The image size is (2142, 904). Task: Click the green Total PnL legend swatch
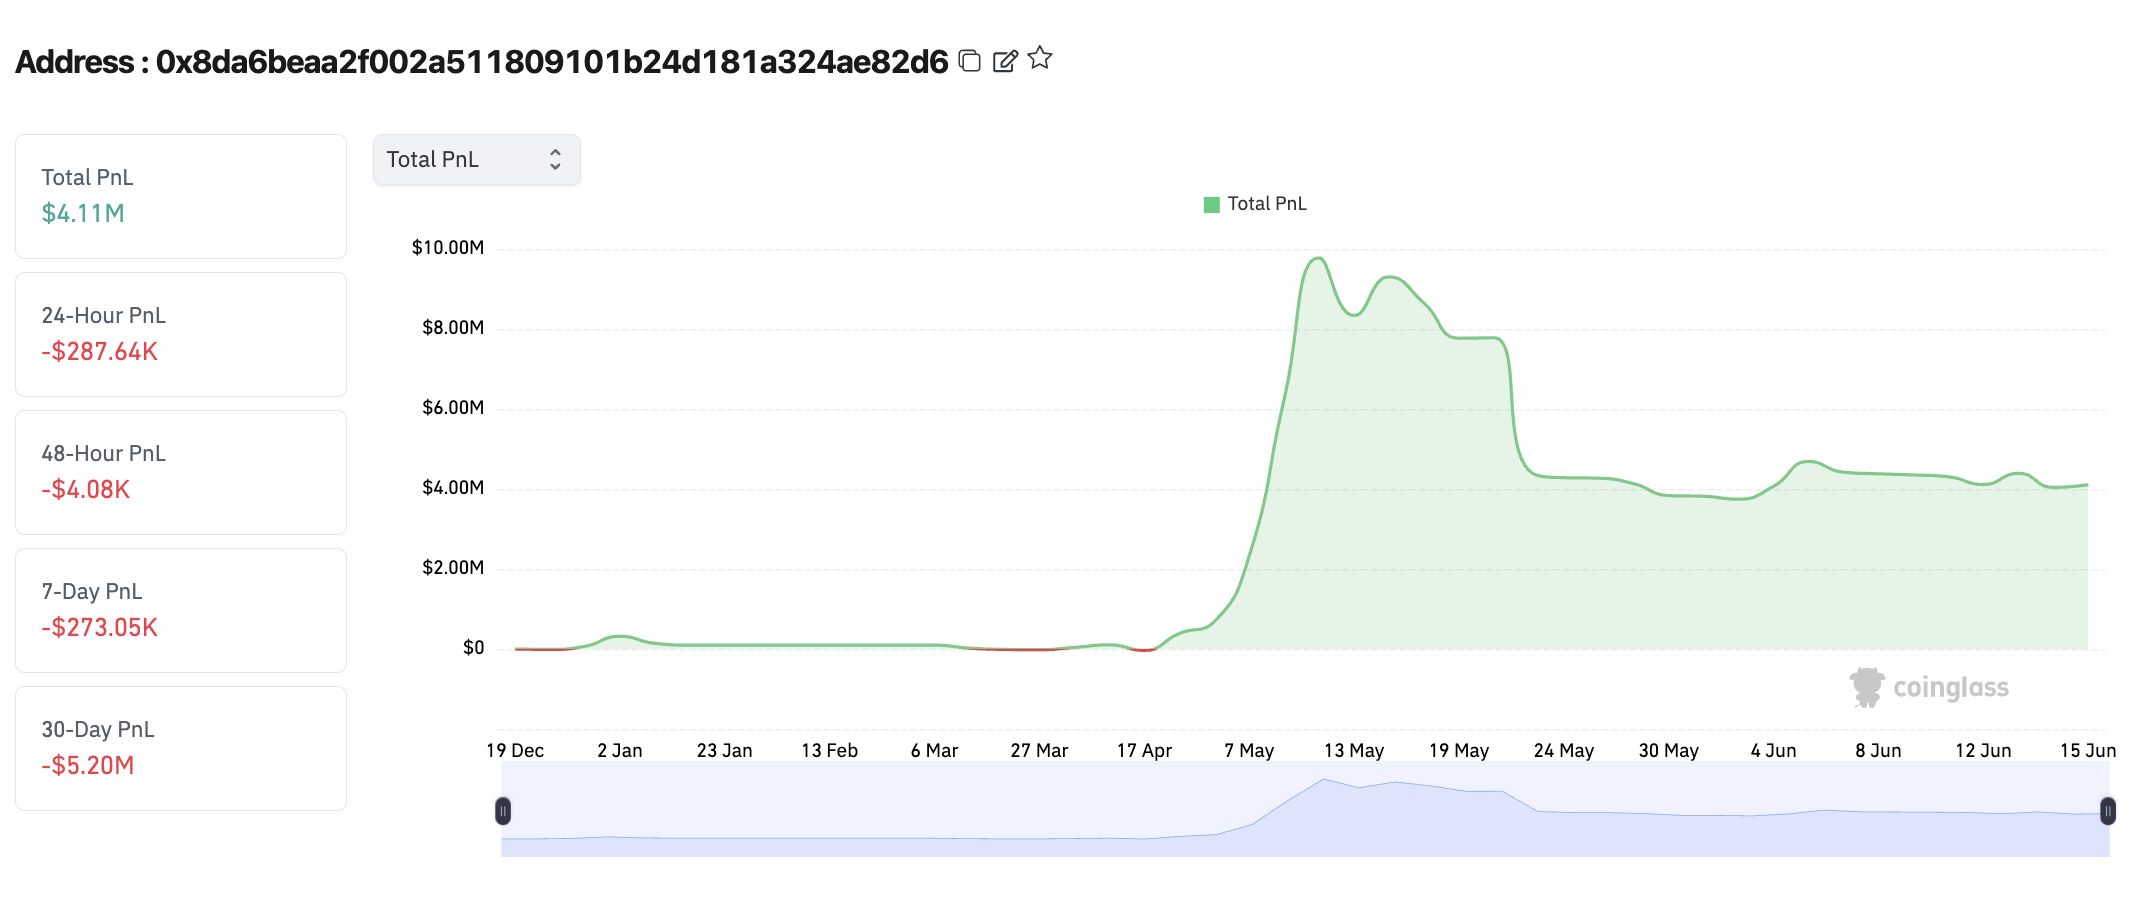1211,205
